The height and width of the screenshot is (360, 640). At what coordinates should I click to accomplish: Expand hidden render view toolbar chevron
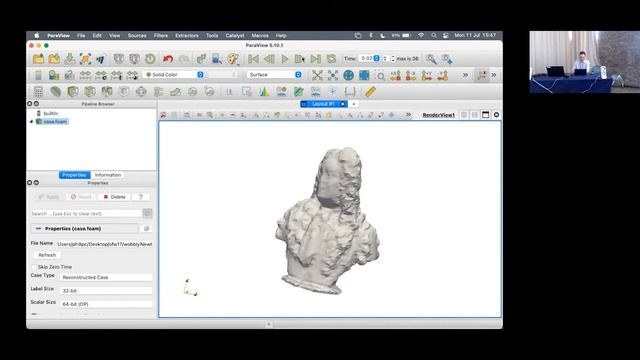pos(408,115)
